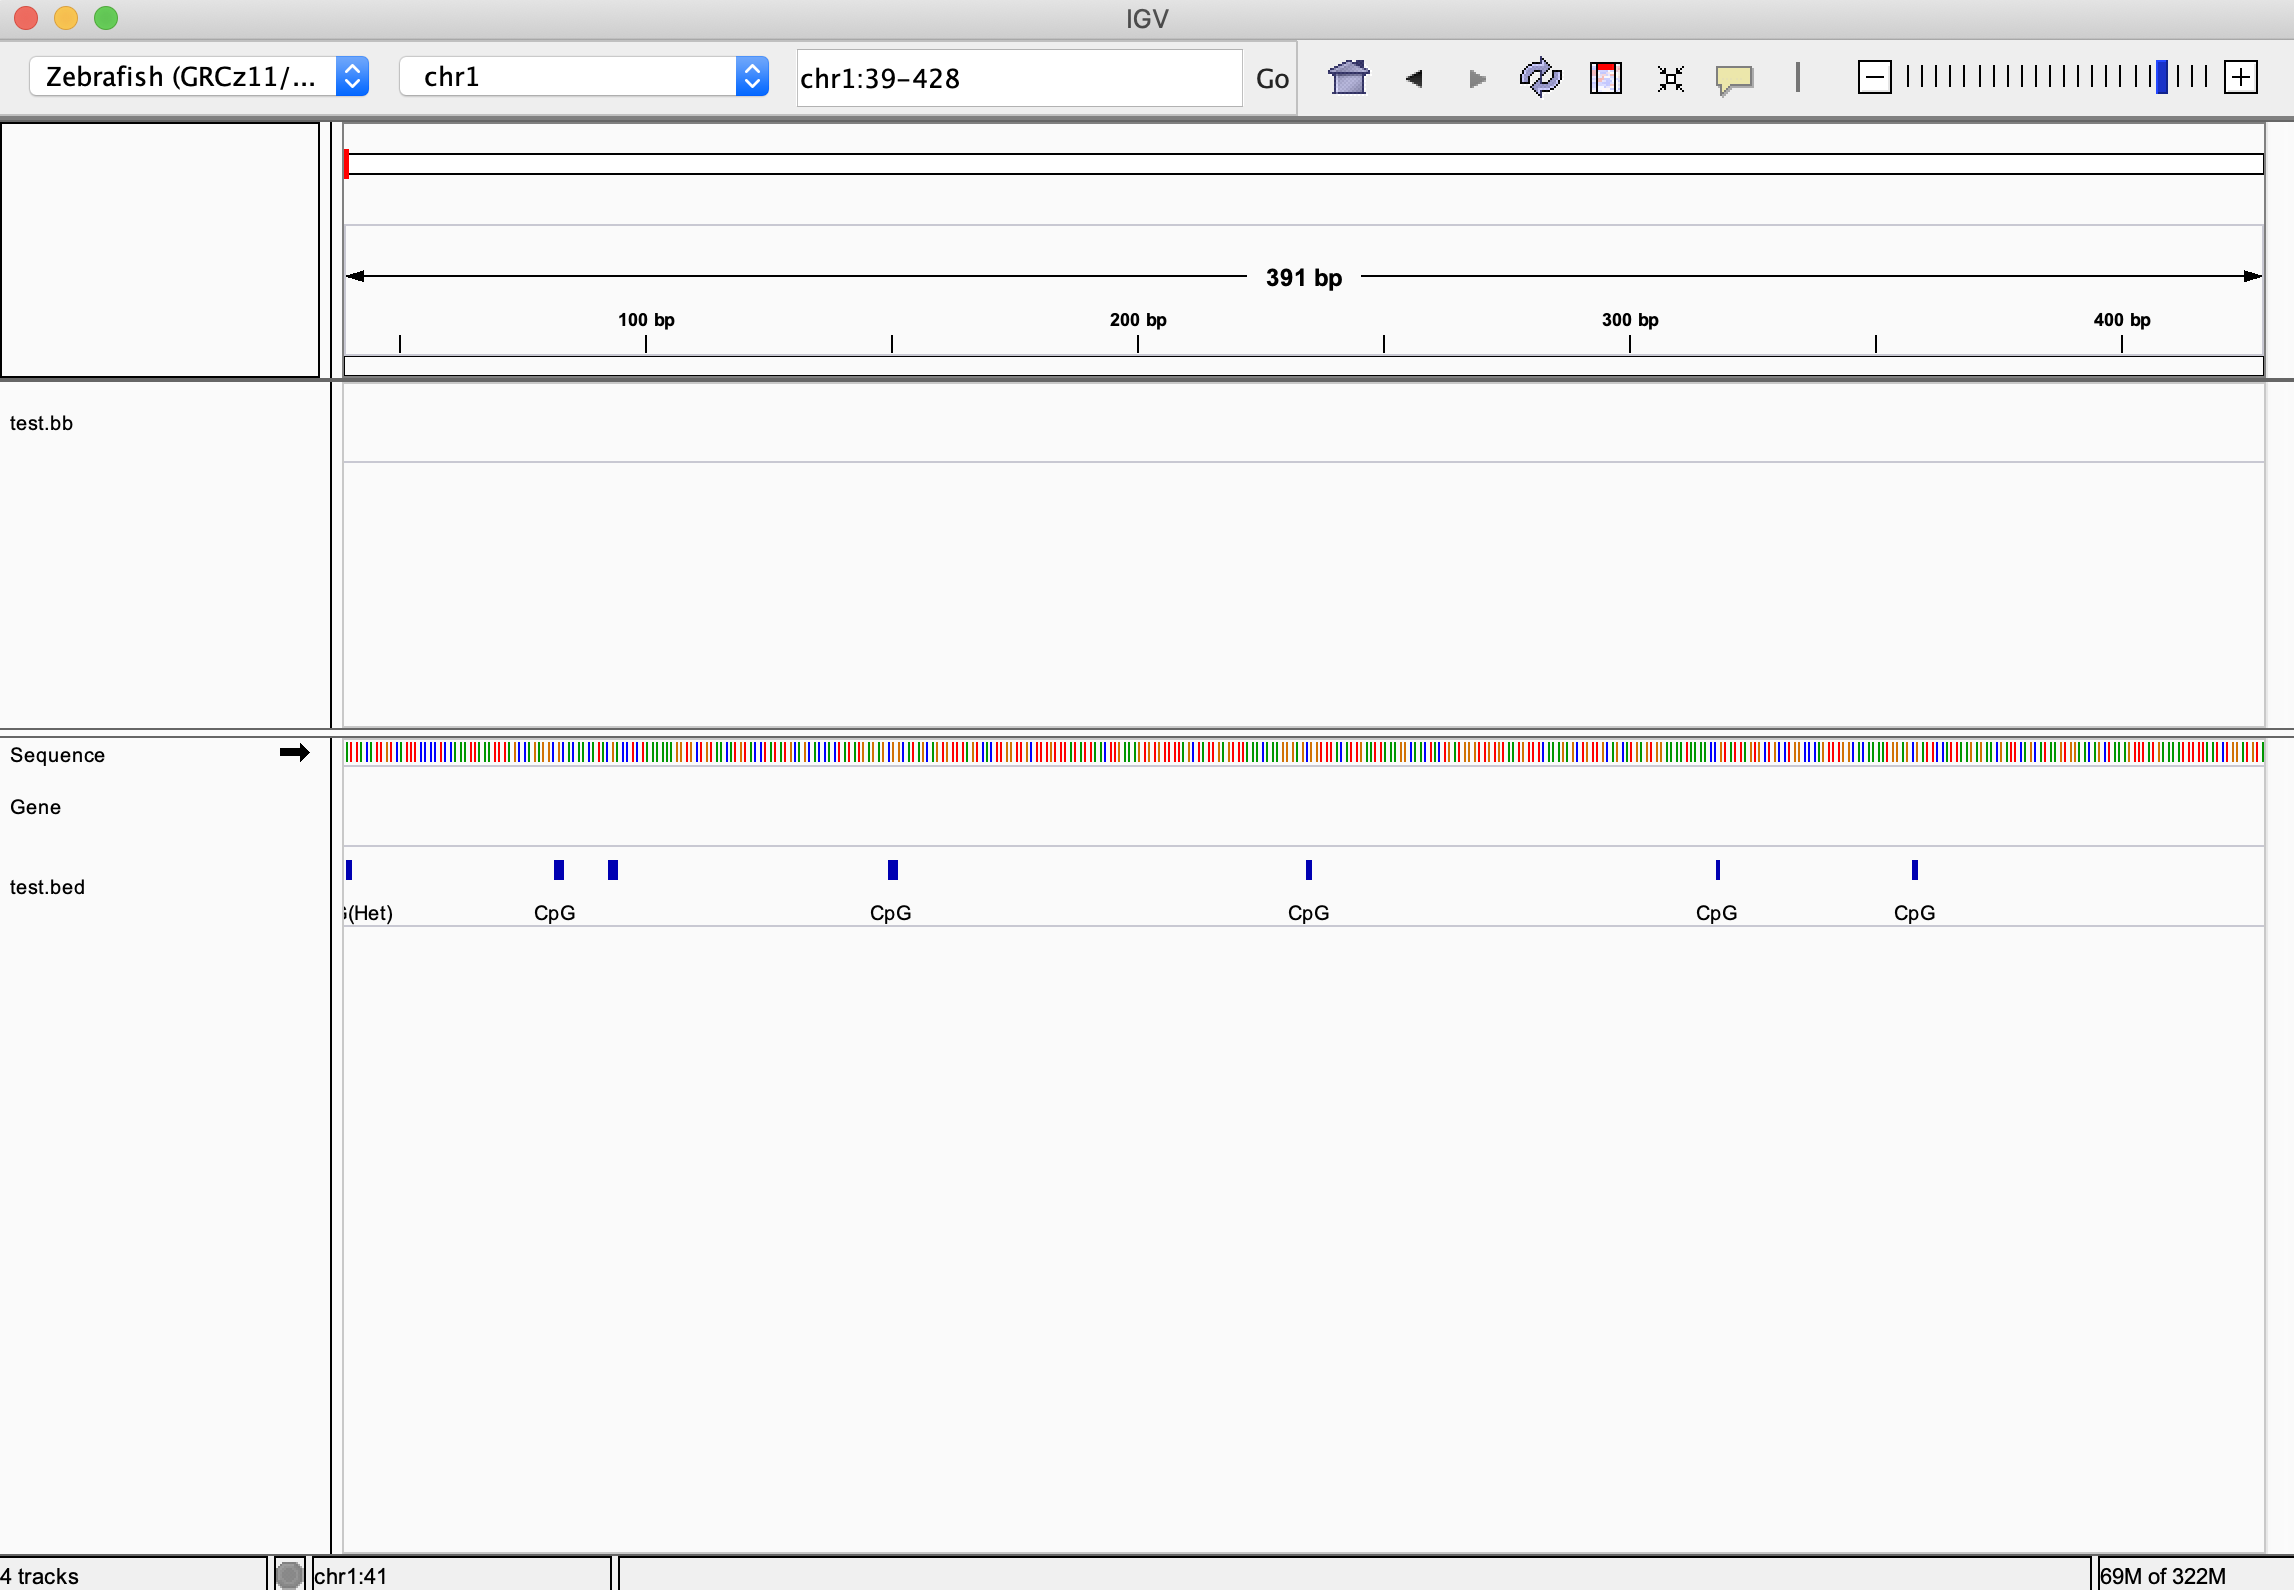Open the chromosome selector showing chr1
Viewport: 2294px width, 1590px height.
(570, 76)
